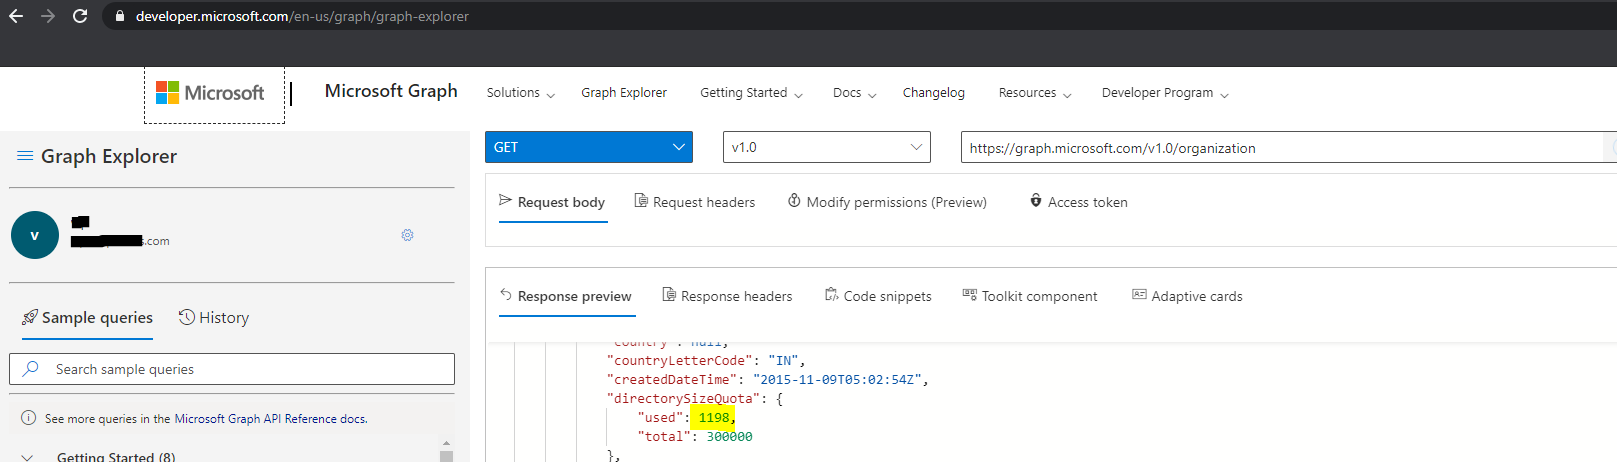Click the History clock icon
1617x462 pixels.
(x=186, y=317)
